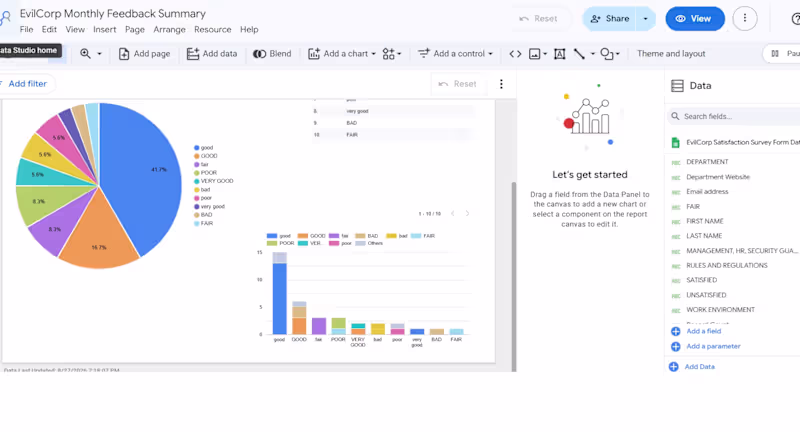Screen dimensions: 800x432
Task: Open the Resource menu
Action: (x=213, y=30)
